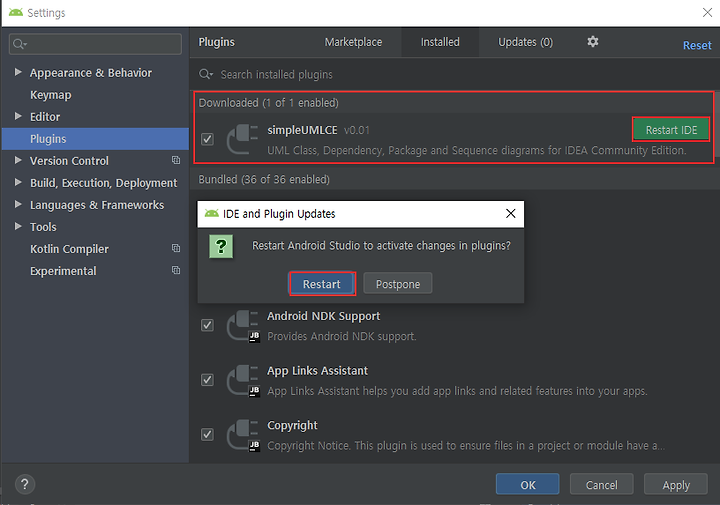The image size is (720, 505).
Task: Uncheck the App Links Assistant plugin
Action: tap(207, 380)
